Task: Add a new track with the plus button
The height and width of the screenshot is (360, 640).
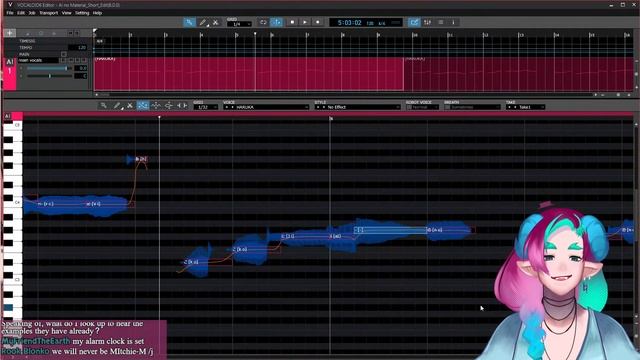Action: coord(9,33)
